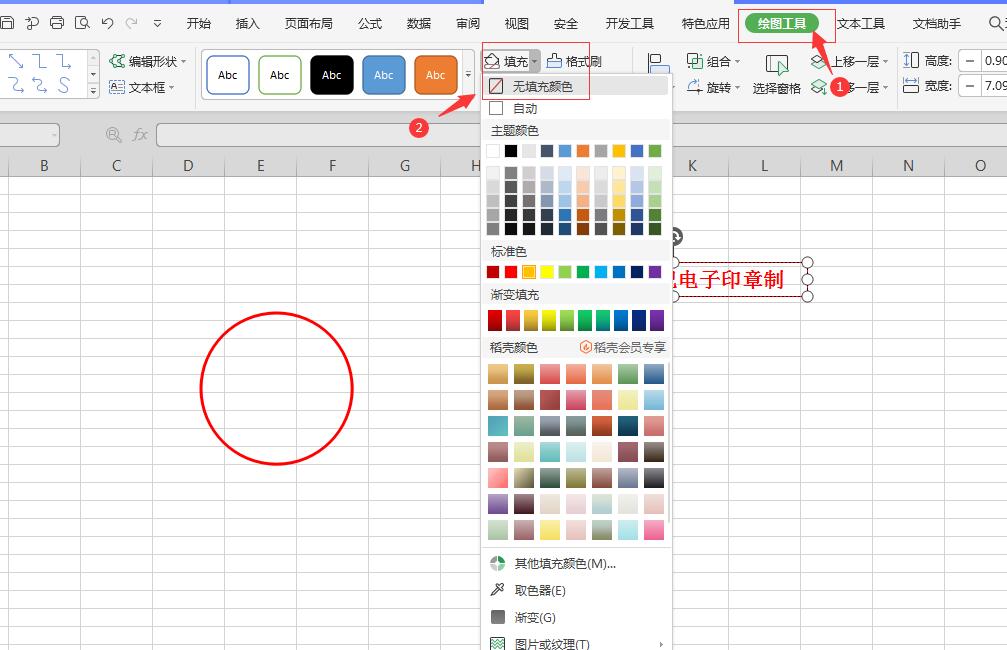1007x650 pixels.
Task: Switch to the 插入 tab
Action: 247,23
